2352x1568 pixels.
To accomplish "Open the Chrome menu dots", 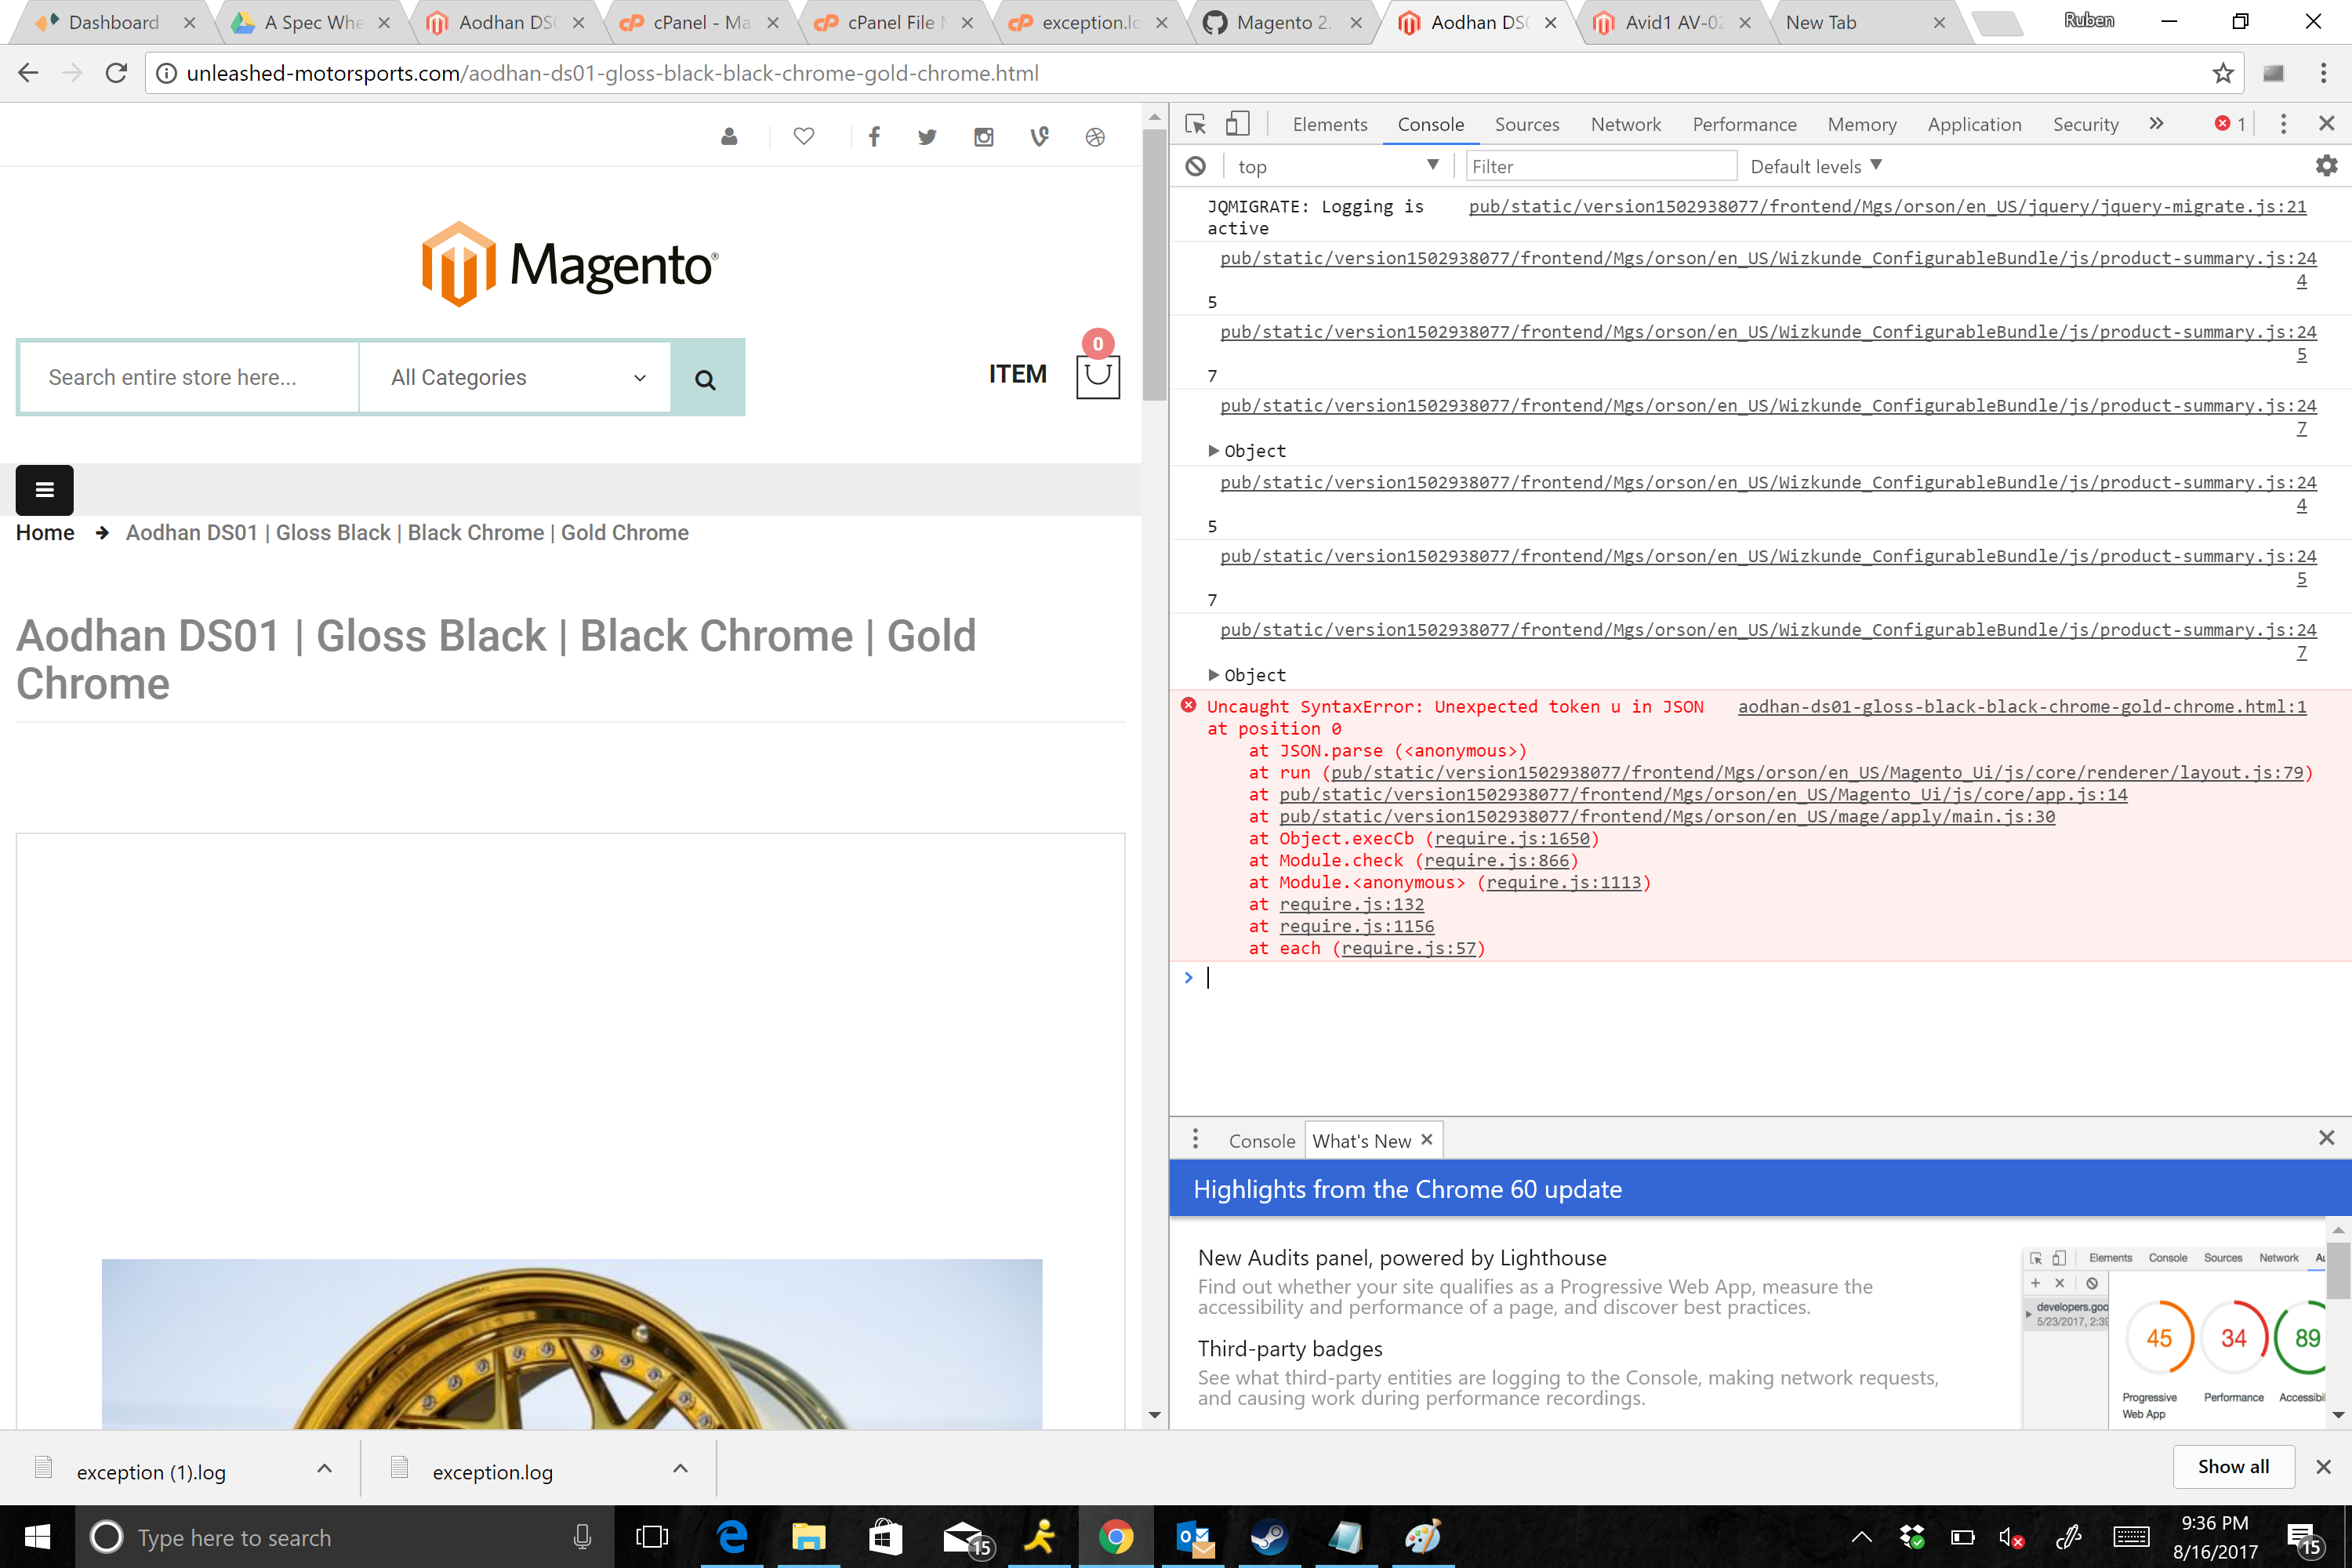I will pos(2323,73).
